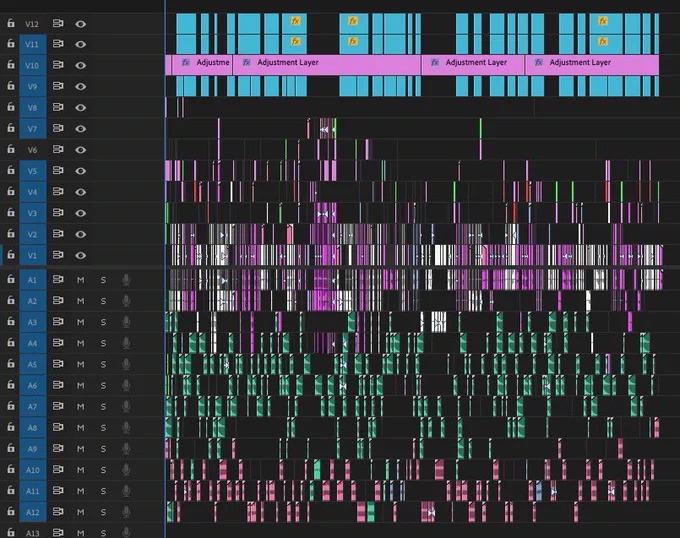Toggle sync lock for track V5
Viewport: 680px width, 538px height.
[x=58, y=170]
